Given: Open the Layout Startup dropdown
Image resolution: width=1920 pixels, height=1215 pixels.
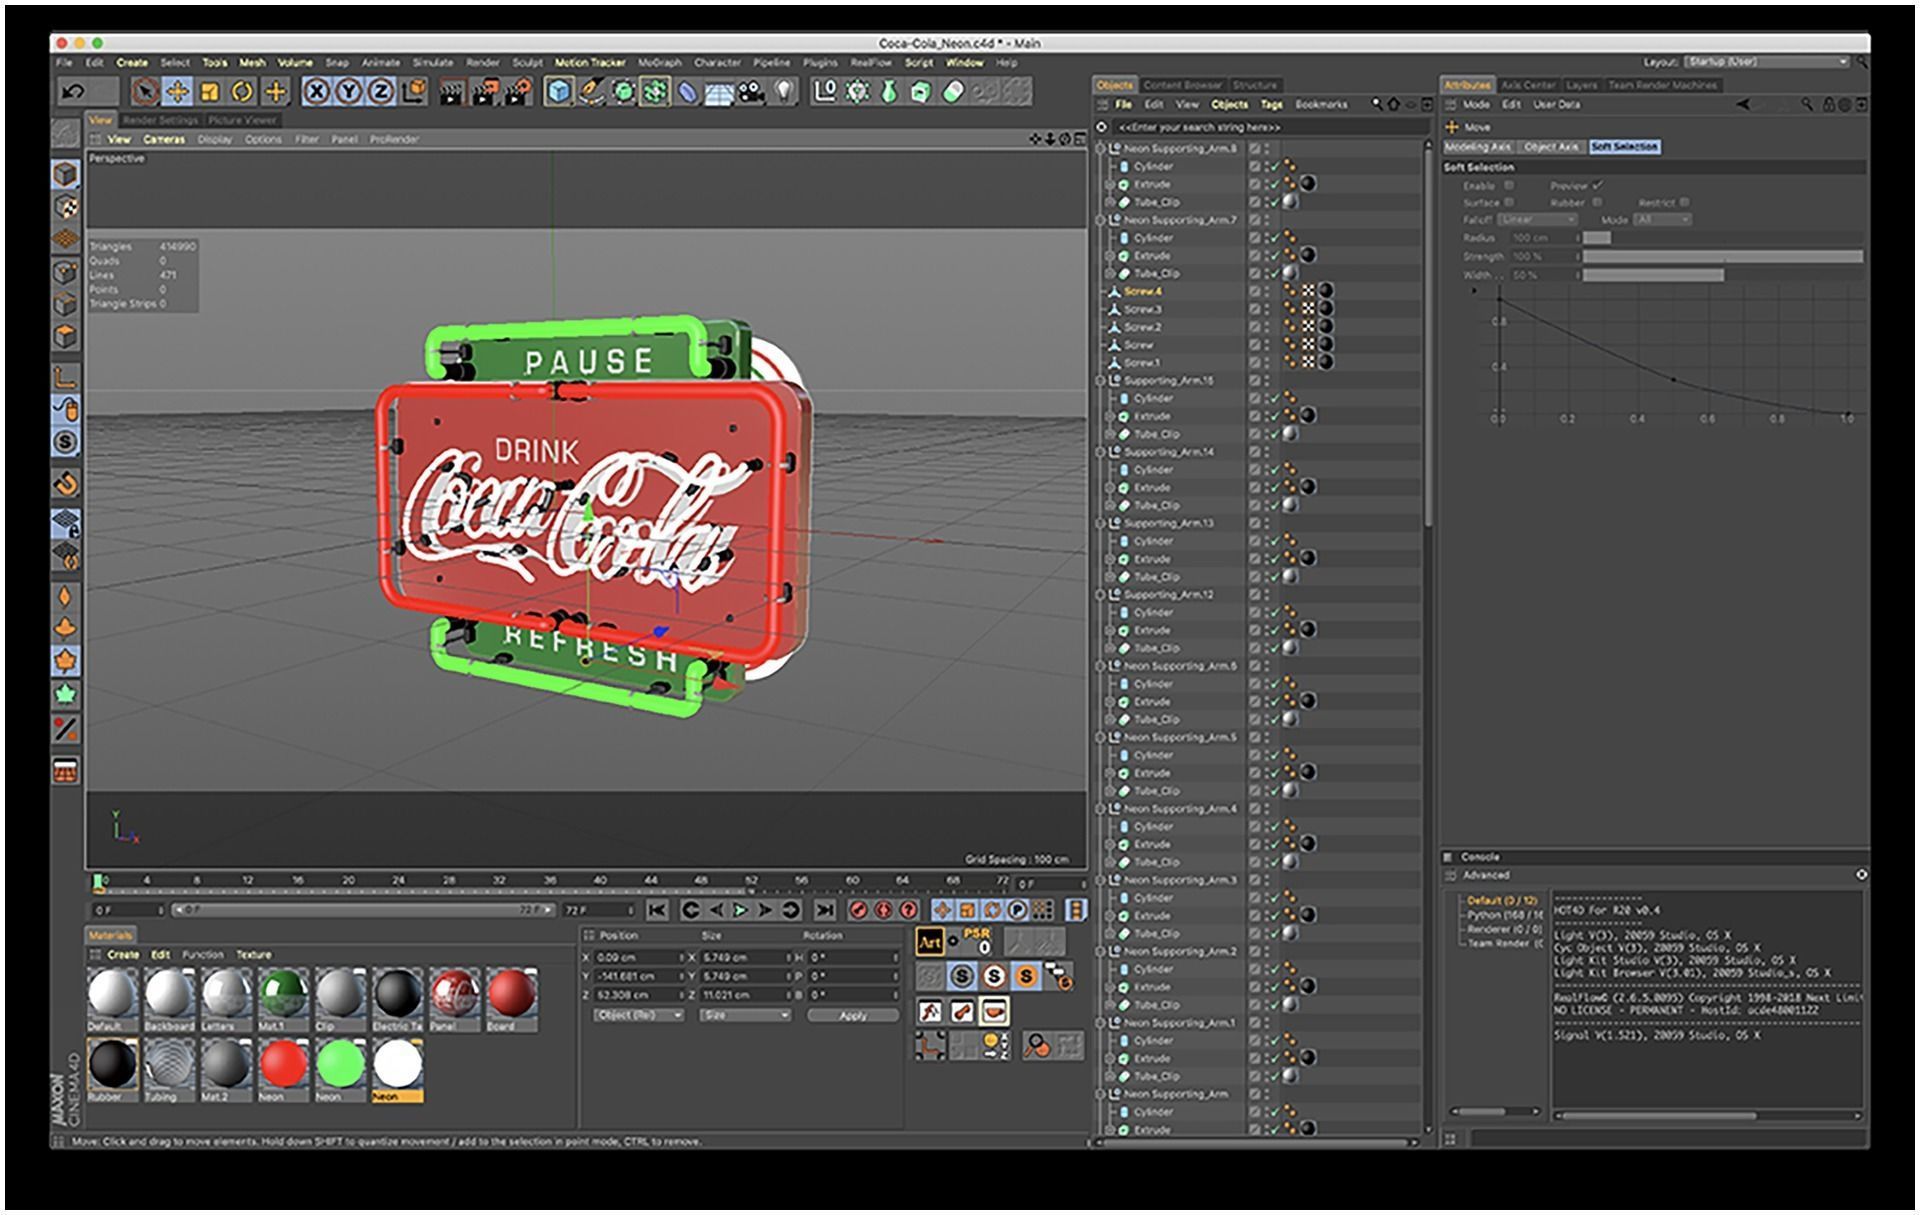Looking at the screenshot, I should [x=1766, y=62].
